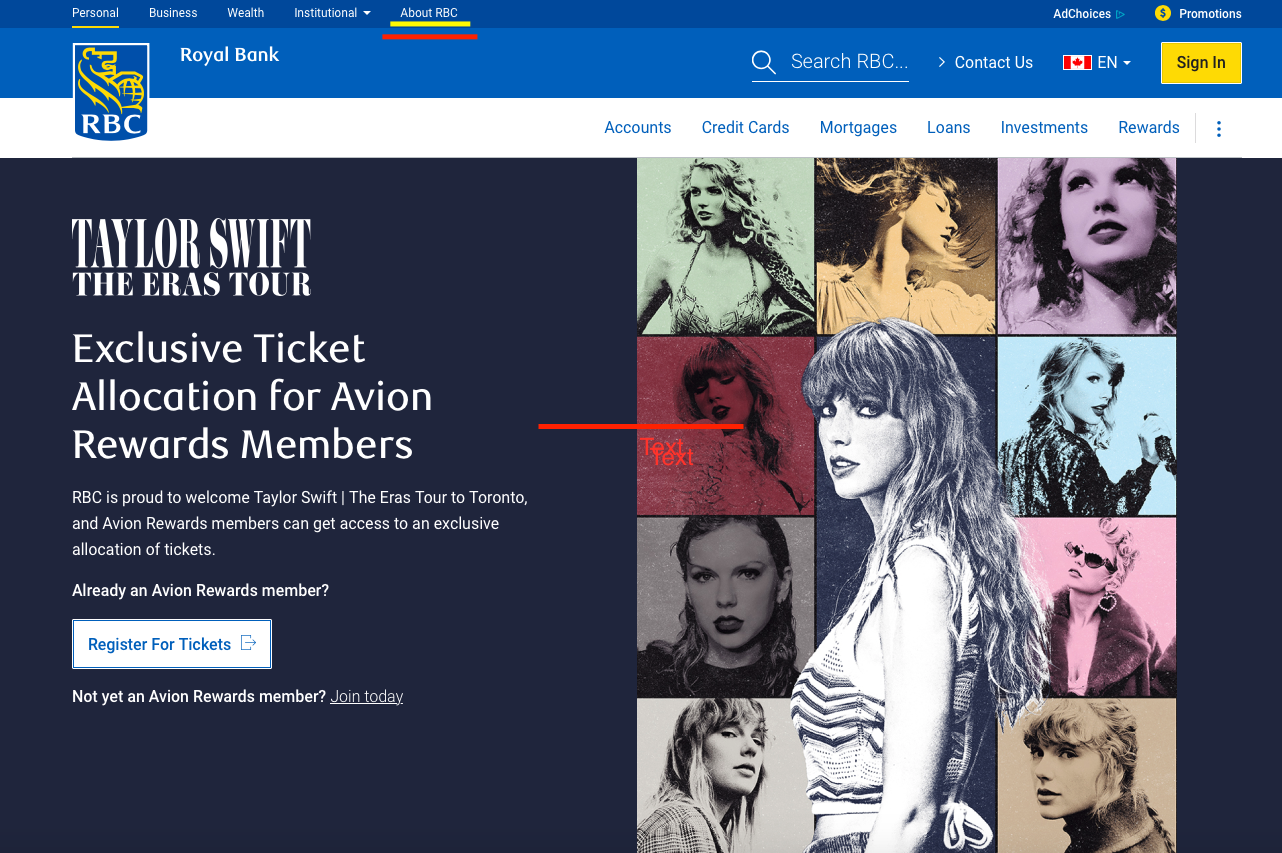Switch to the Business tab
The image size is (1282, 853).
click(173, 13)
